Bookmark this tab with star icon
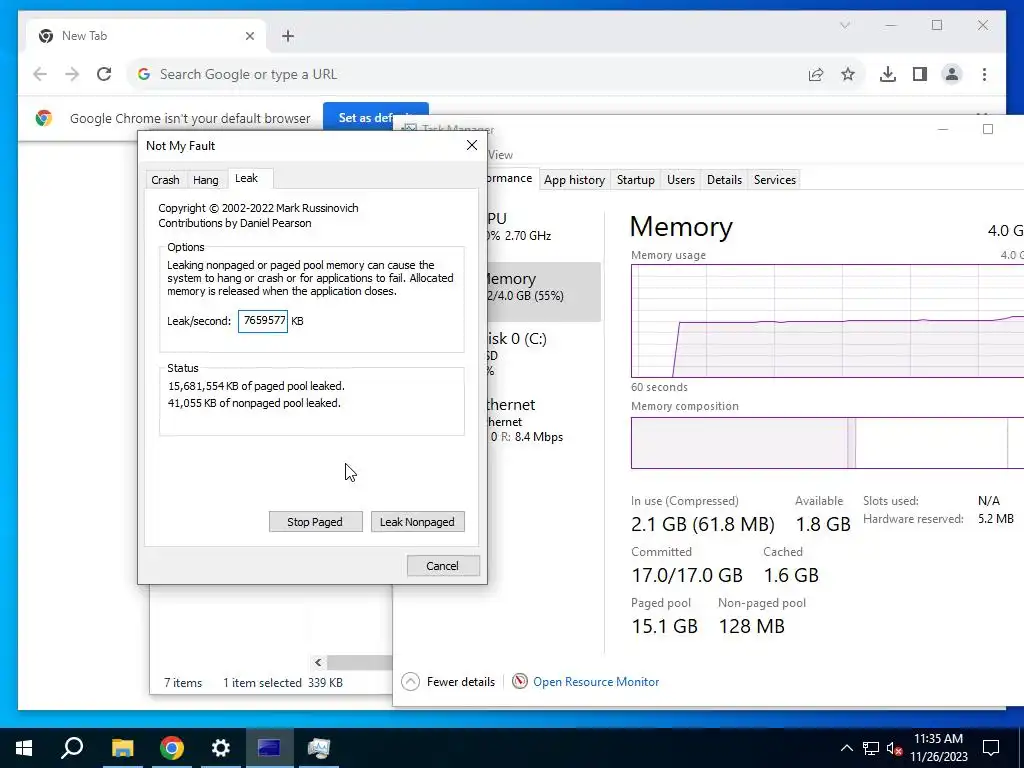The image size is (1024, 768). click(x=848, y=74)
